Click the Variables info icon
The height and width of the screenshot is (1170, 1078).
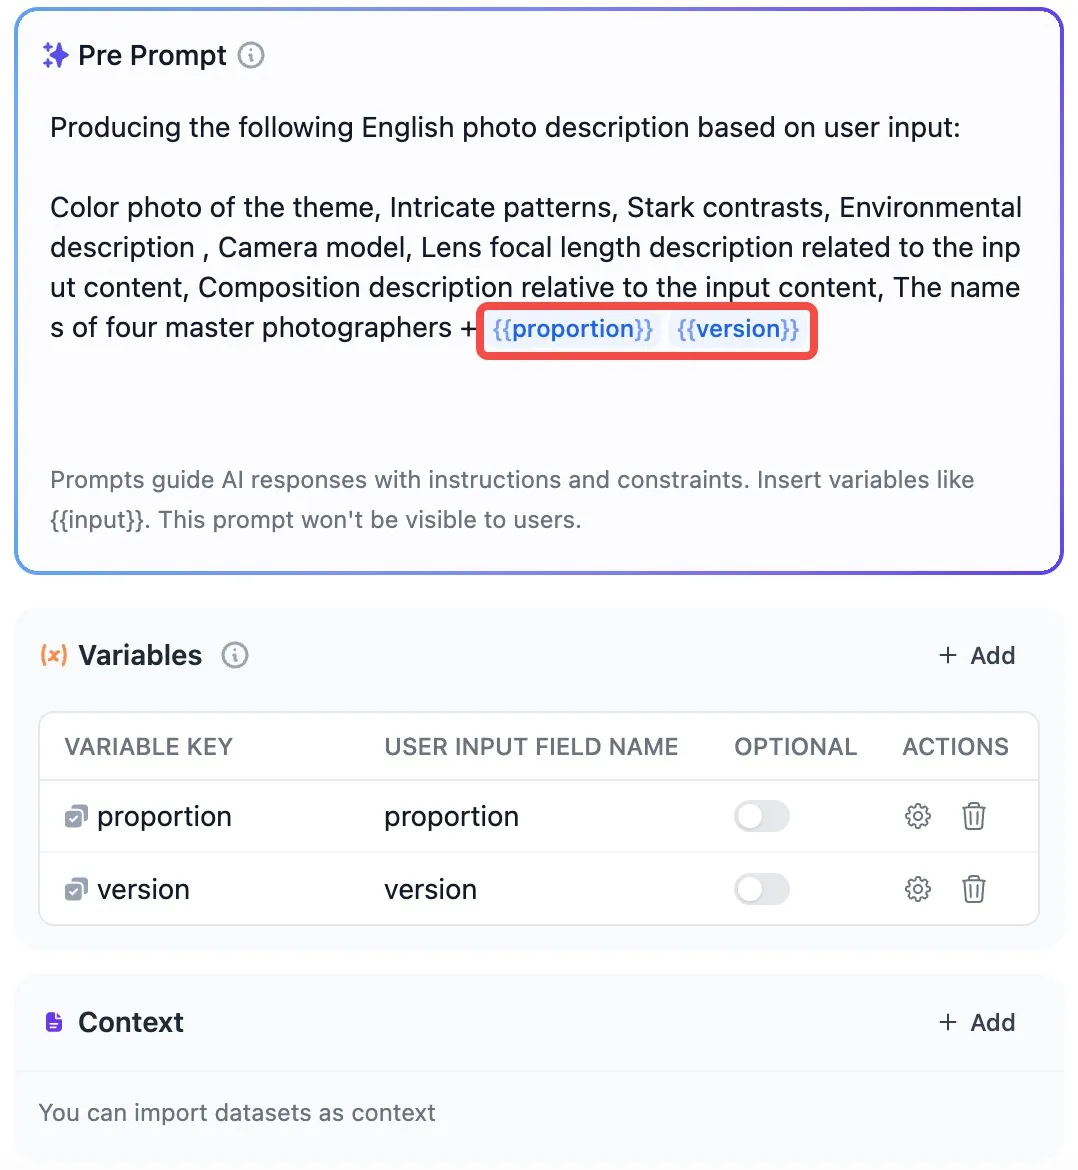point(235,655)
